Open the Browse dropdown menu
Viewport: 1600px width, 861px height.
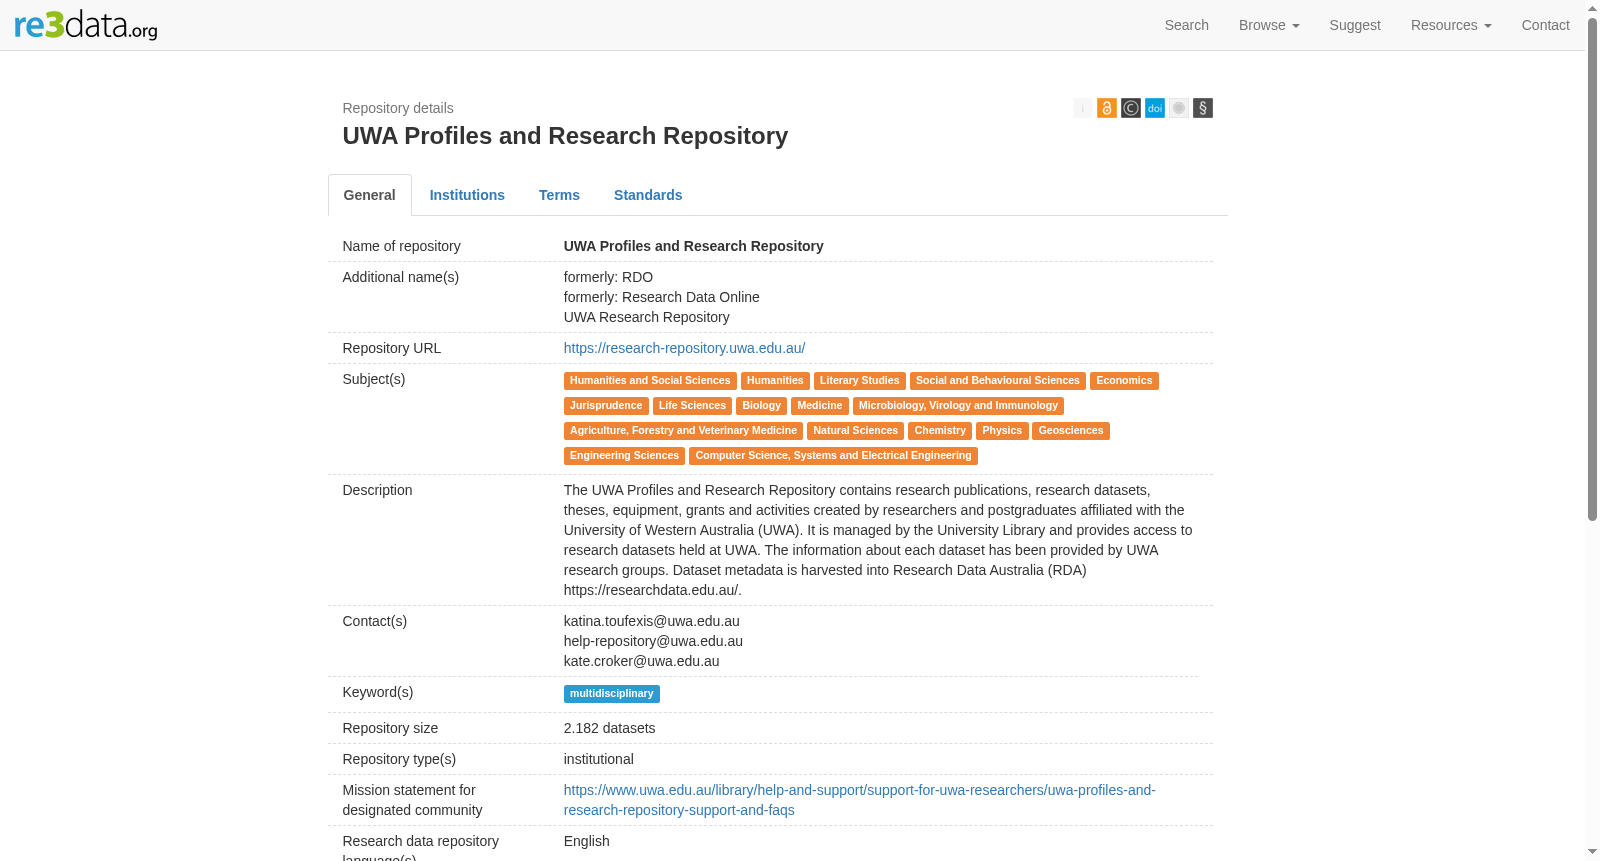tap(1269, 25)
